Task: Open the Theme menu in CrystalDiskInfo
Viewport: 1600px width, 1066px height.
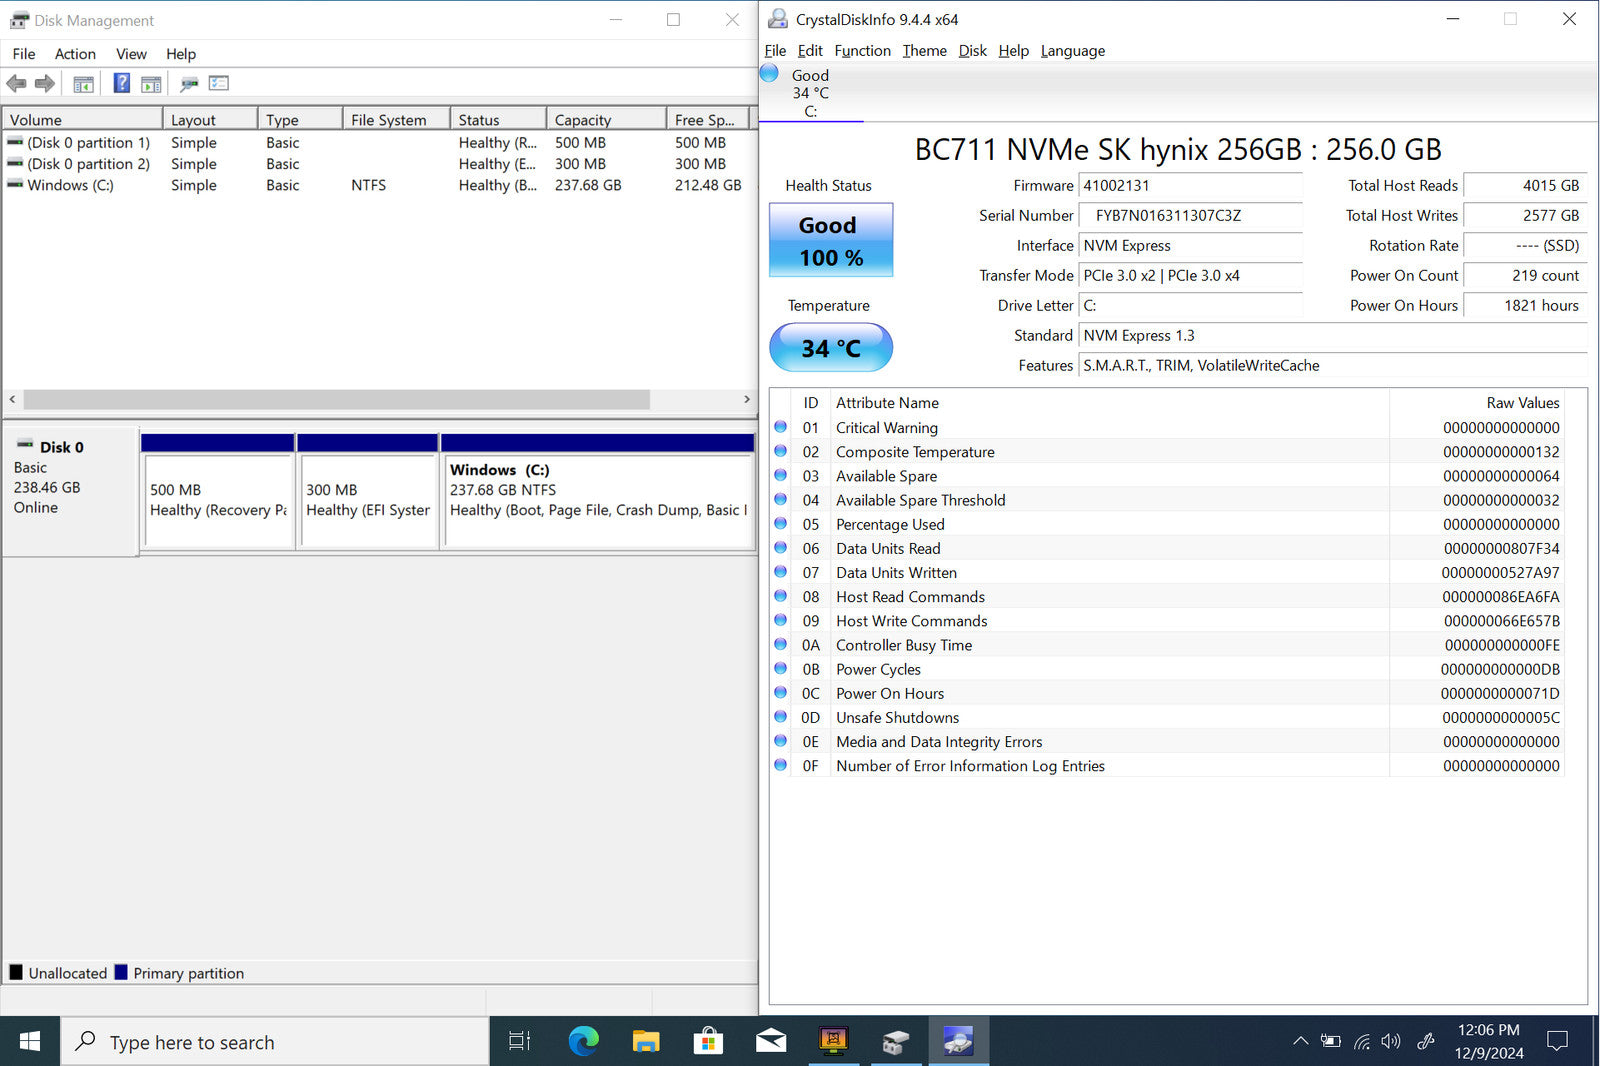Action: (x=924, y=51)
